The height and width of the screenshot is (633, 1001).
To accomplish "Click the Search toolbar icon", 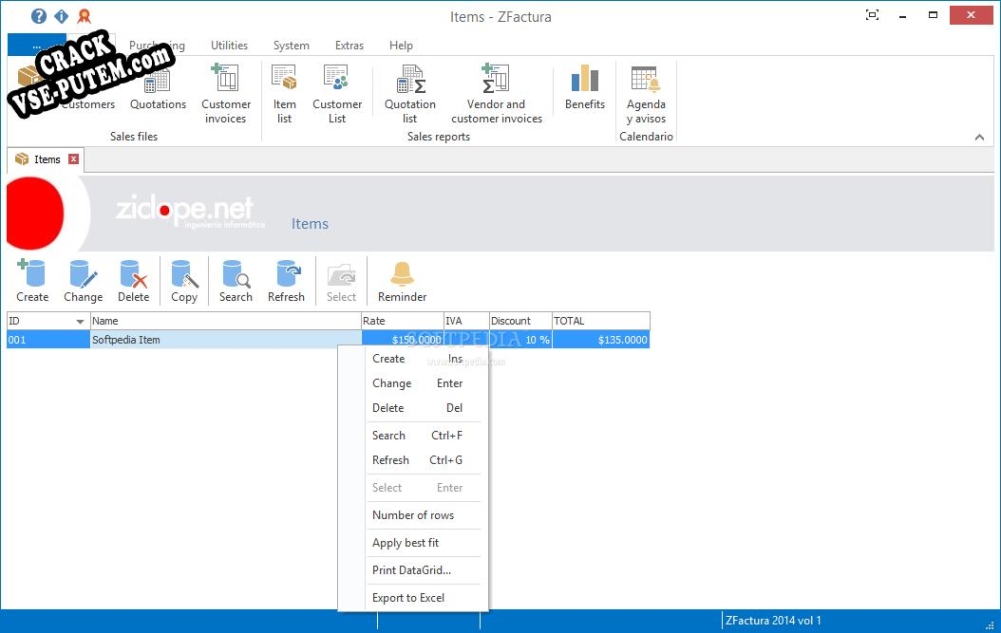I will (x=236, y=281).
